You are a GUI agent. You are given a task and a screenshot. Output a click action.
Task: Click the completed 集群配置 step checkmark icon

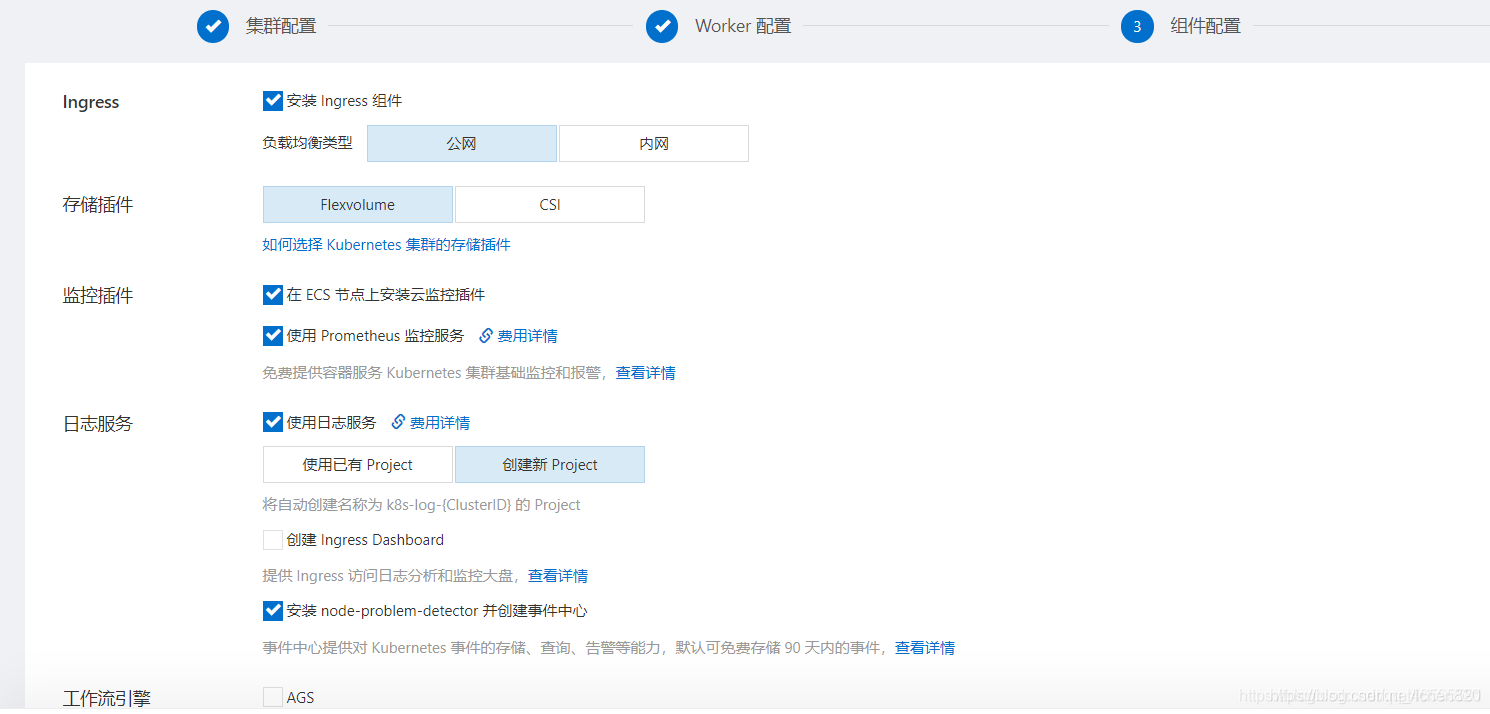[212, 26]
